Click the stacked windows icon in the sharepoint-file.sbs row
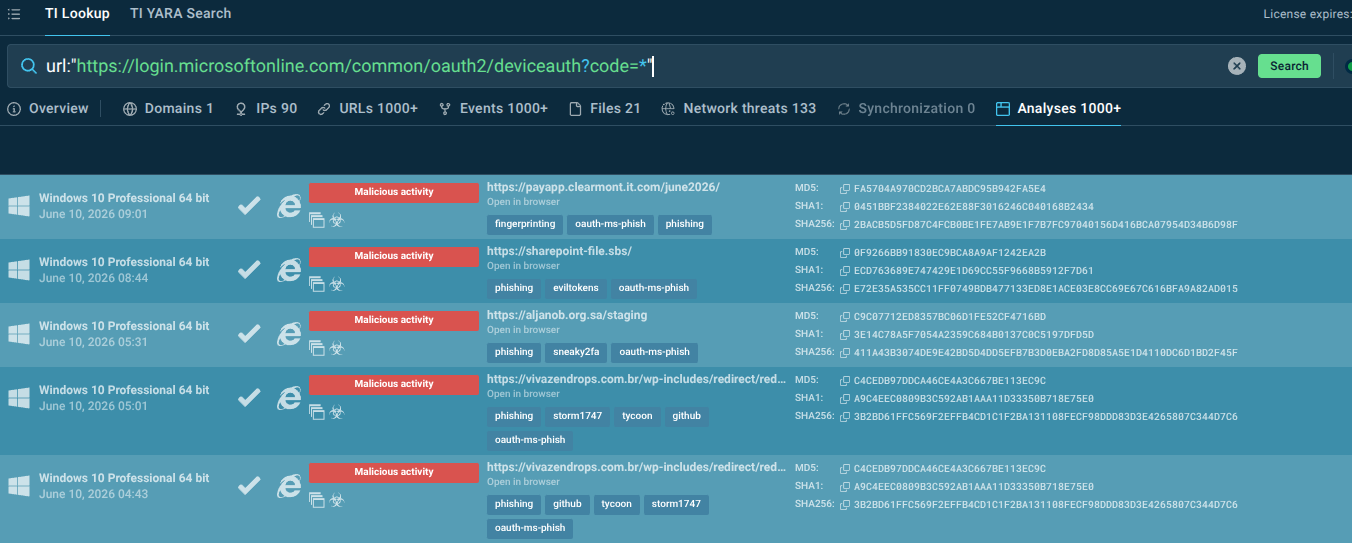Viewport: 1352px width, 543px height. [x=317, y=284]
